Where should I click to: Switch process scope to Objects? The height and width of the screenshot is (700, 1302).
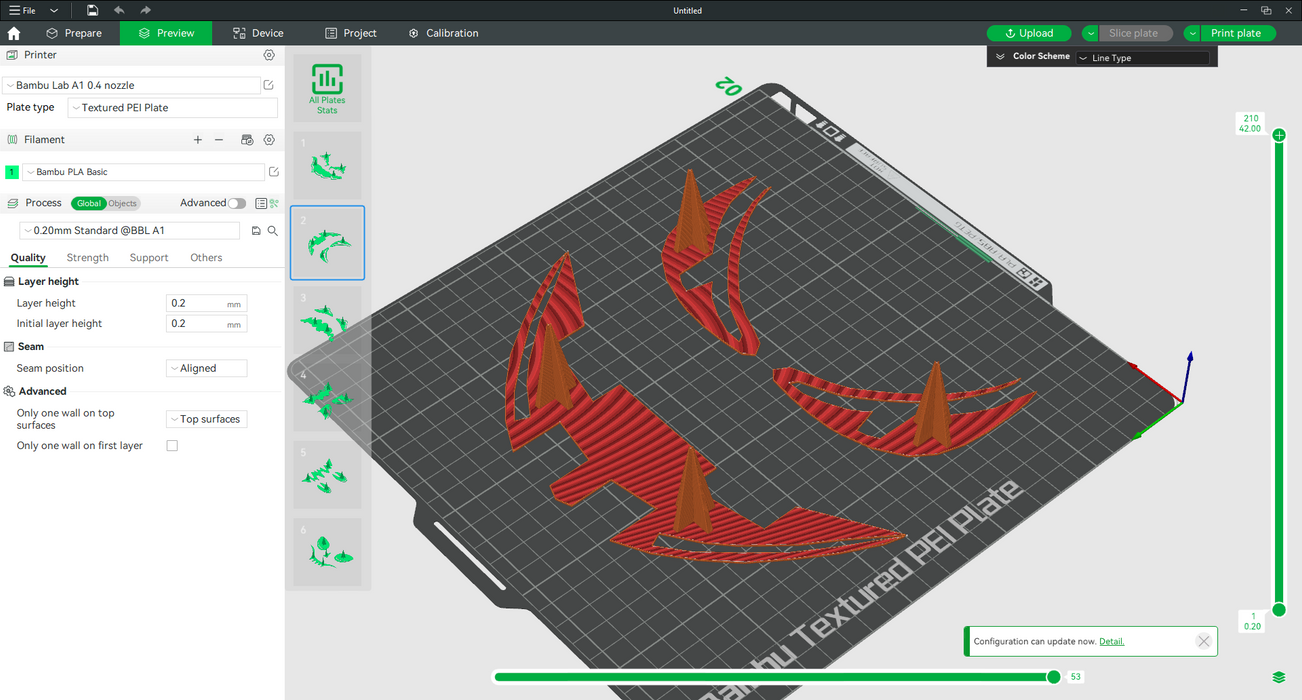tap(122, 203)
